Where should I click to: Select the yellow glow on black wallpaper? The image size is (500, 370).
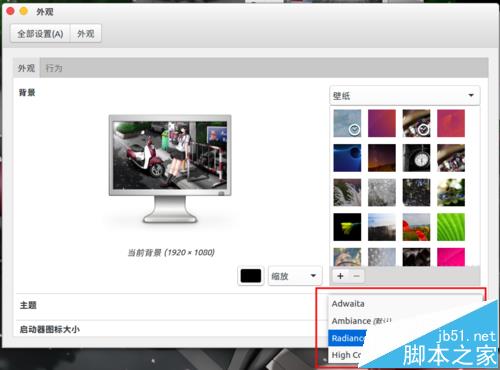(347, 227)
